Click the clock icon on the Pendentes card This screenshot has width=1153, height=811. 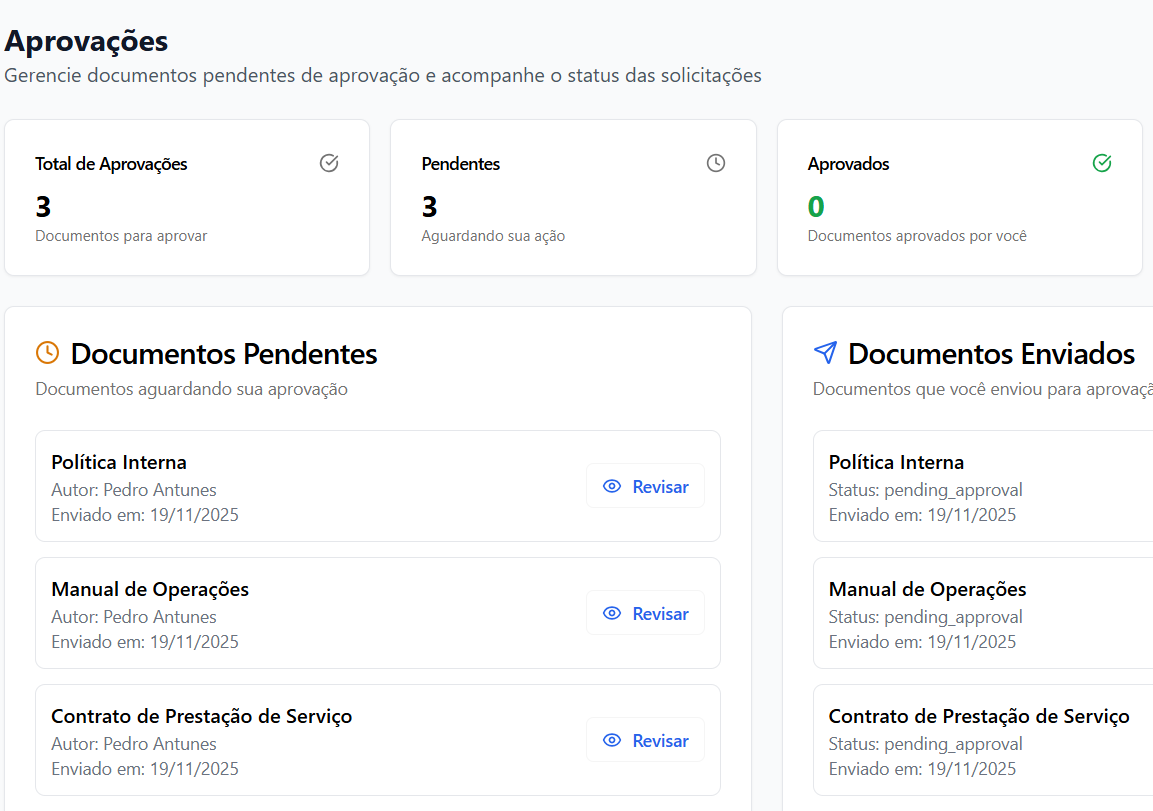[715, 162]
